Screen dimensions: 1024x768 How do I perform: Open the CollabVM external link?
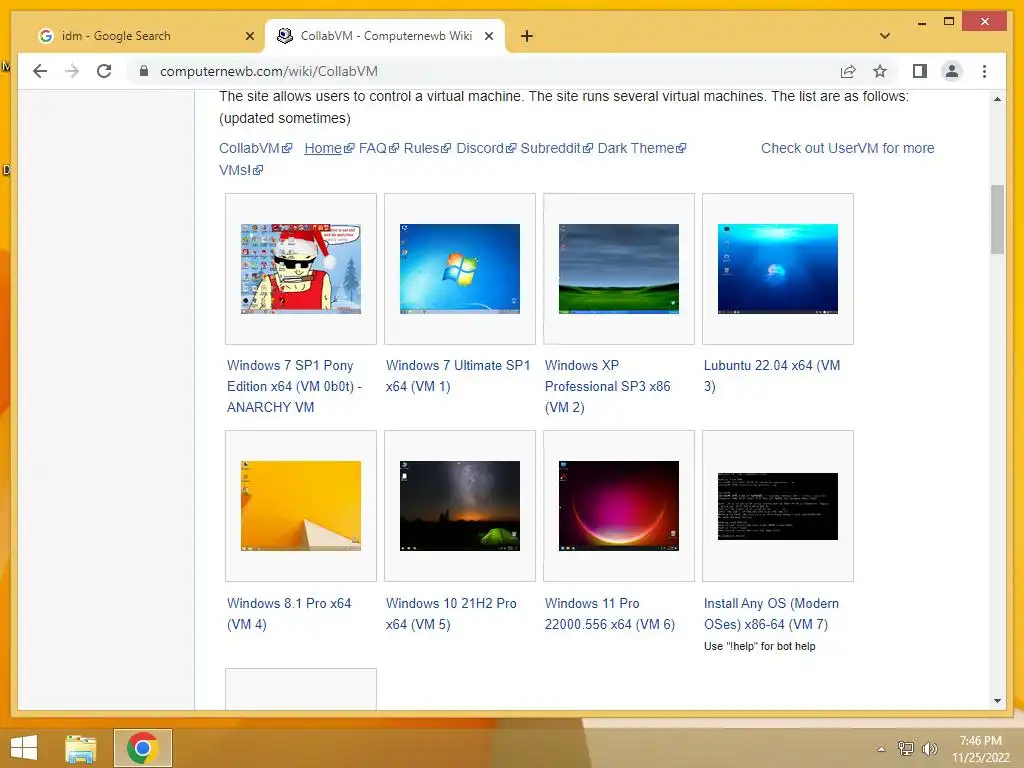255,148
